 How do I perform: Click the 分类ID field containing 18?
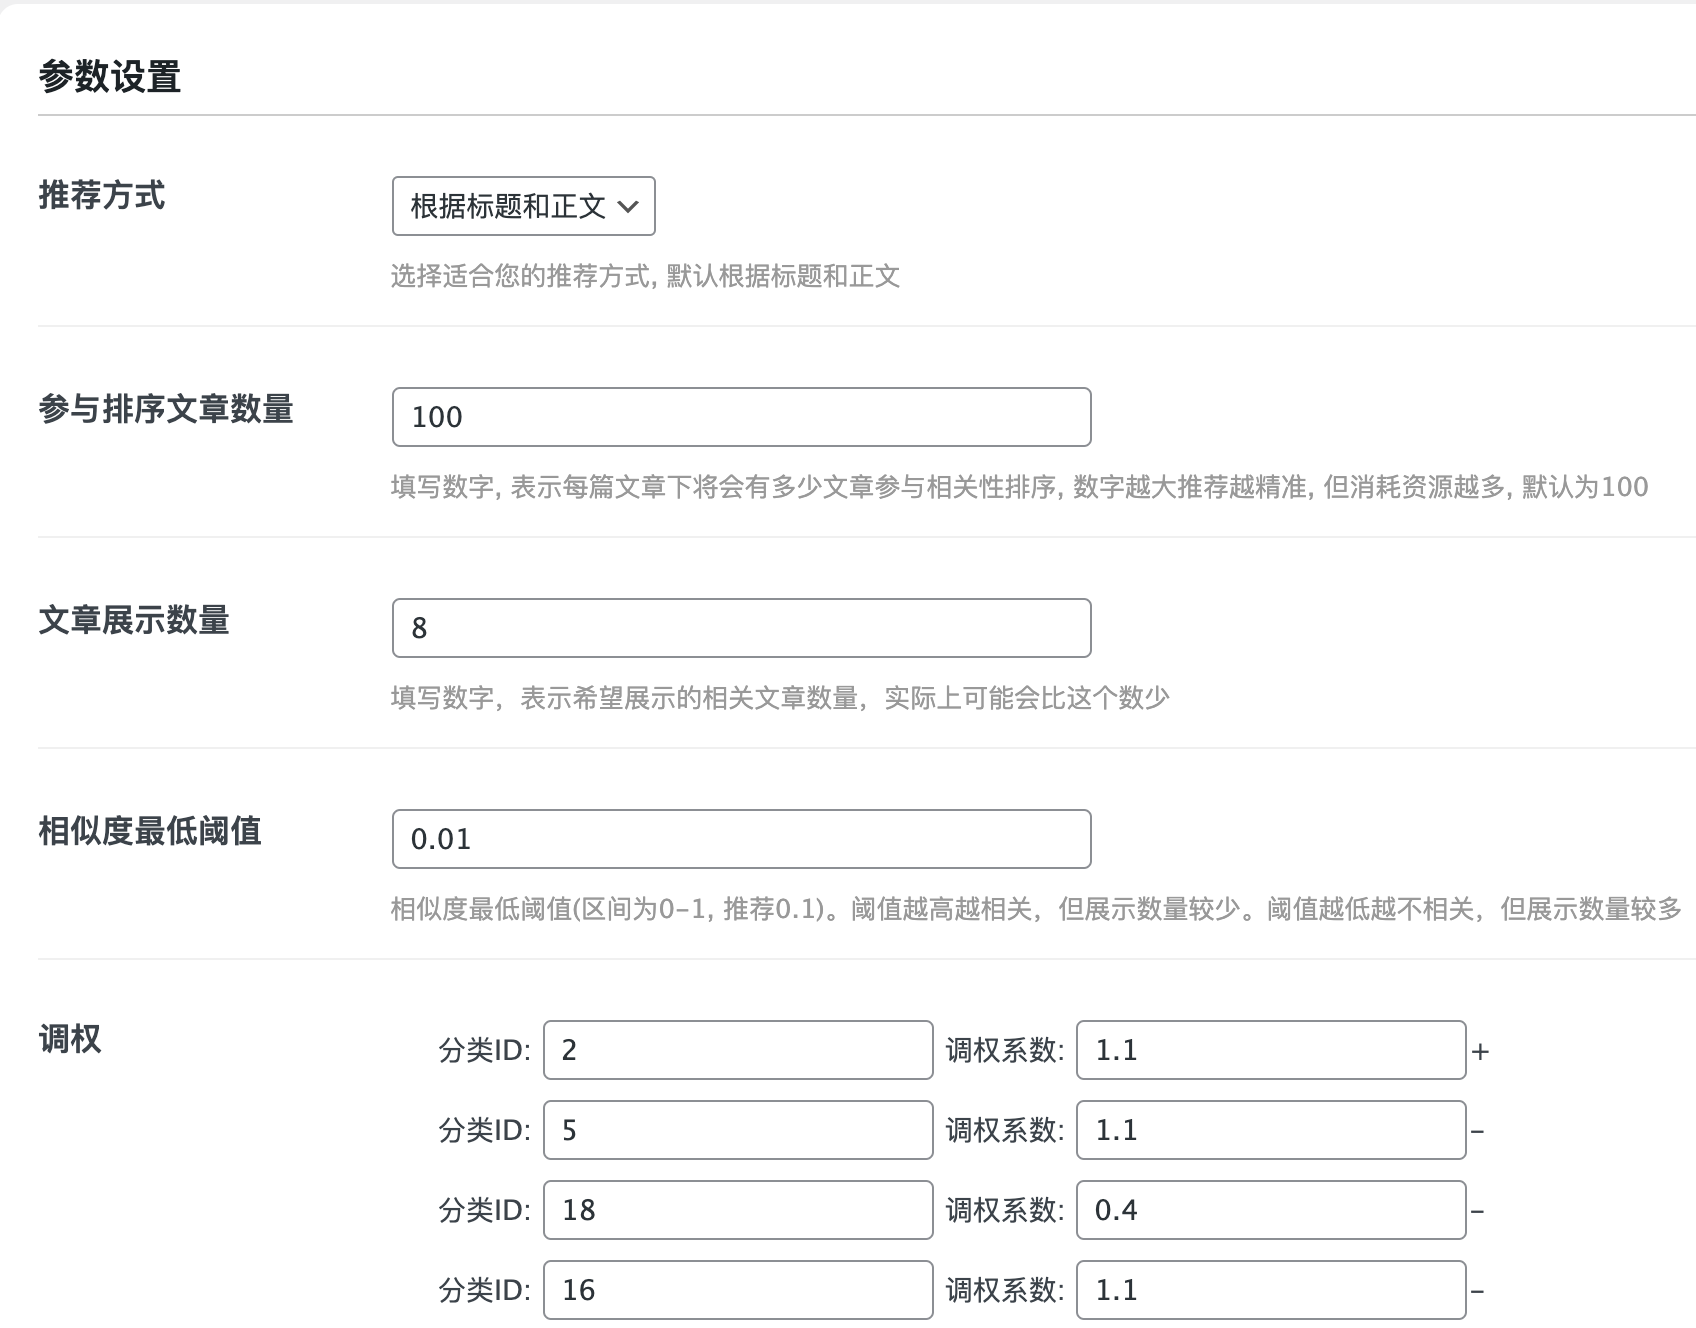738,1210
